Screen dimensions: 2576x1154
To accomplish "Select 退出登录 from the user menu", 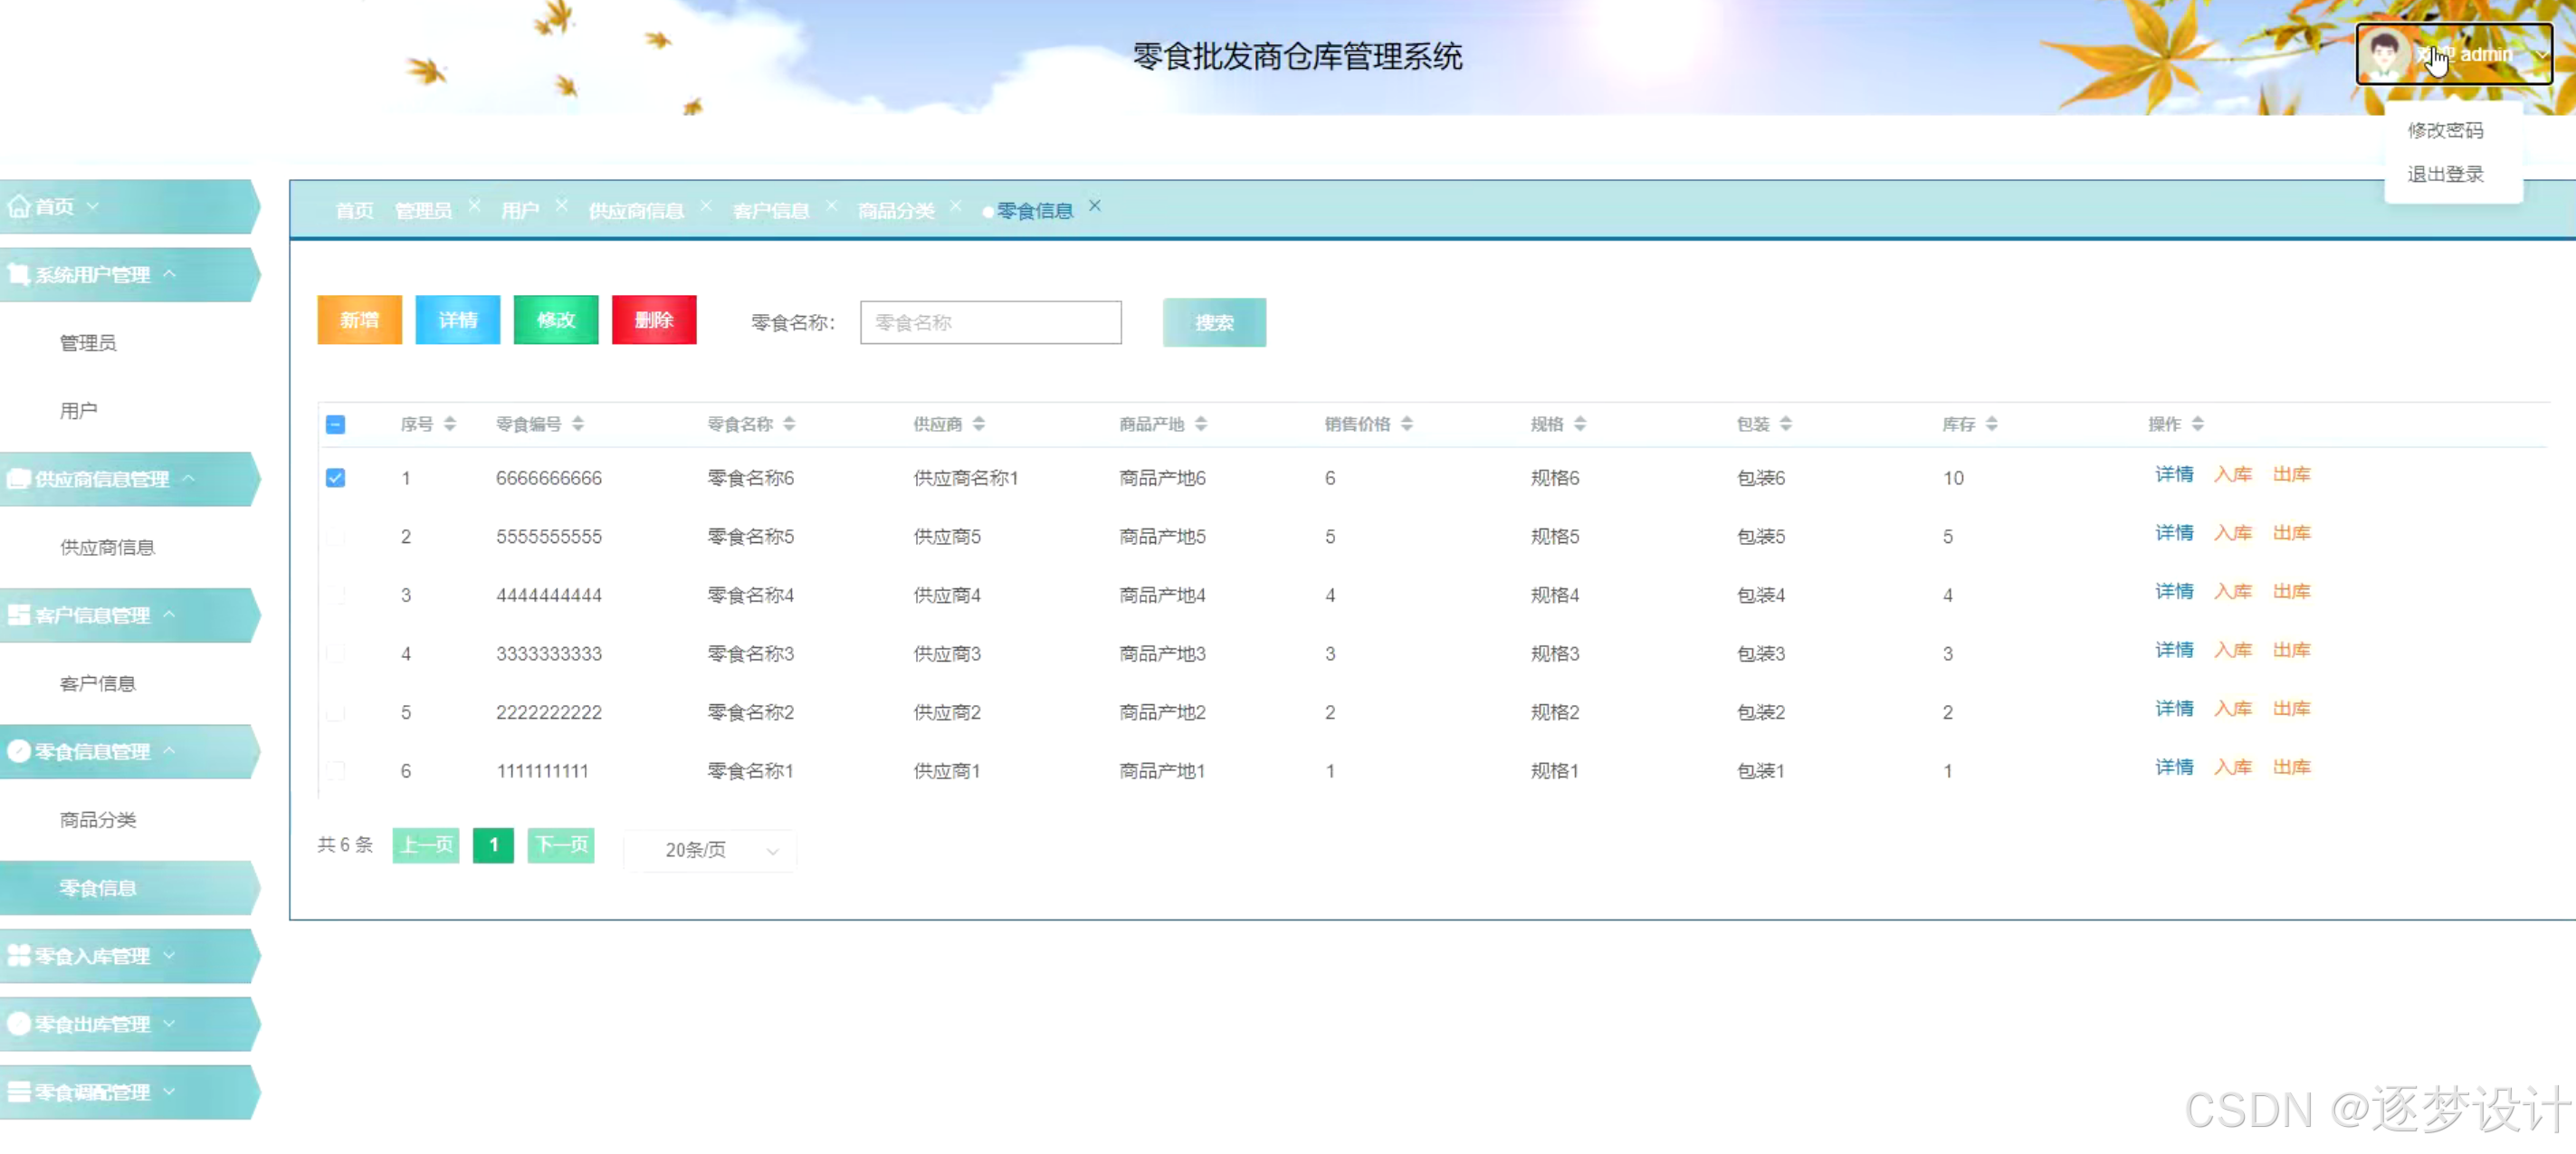I will click(x=2445, y=174).
